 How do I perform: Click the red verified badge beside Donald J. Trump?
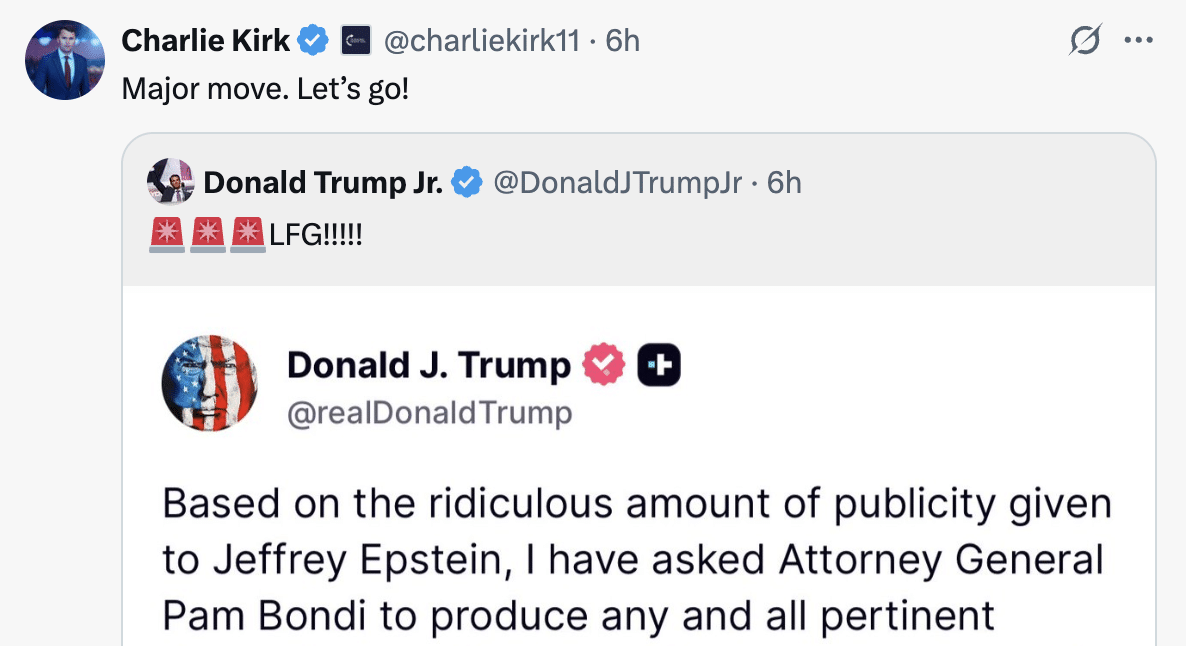pyautogui.click(x=603, y=366)
